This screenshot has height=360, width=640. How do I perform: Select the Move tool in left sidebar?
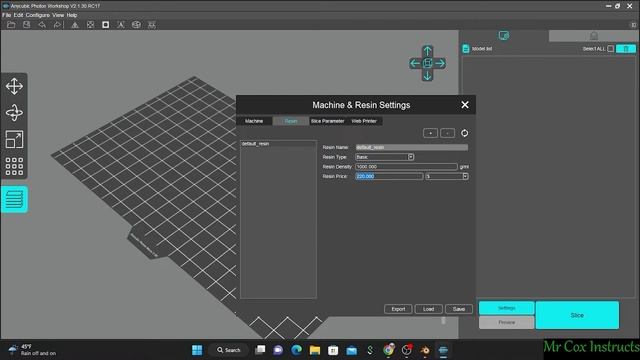pos(14,87)
